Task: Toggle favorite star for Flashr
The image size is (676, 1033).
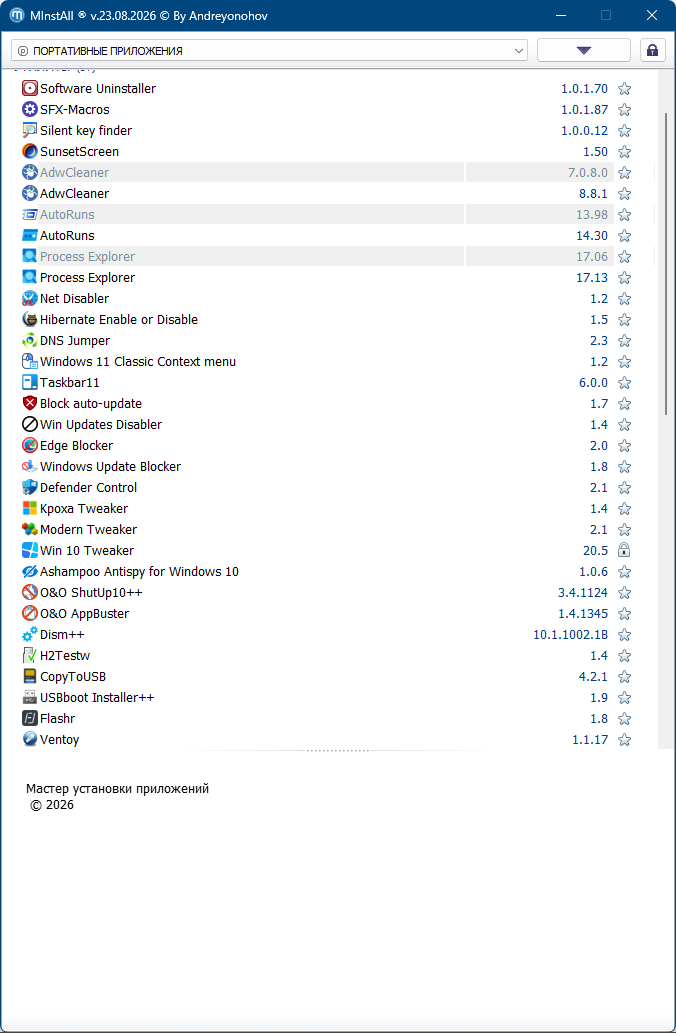Action: coord(625,718)
